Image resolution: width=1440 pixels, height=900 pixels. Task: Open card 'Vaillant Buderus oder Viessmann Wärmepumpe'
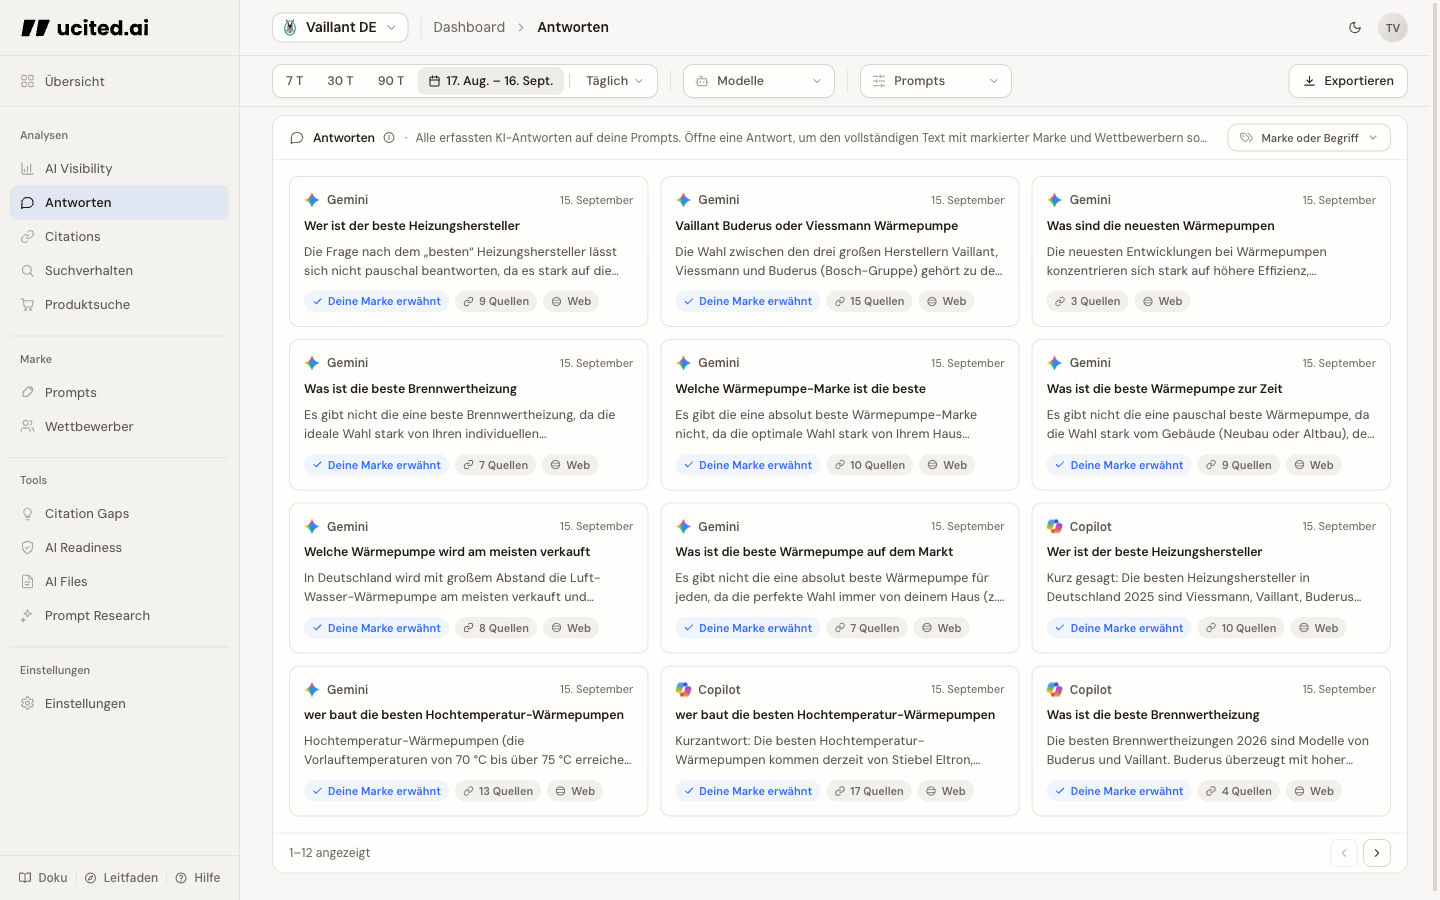[840, 252]
